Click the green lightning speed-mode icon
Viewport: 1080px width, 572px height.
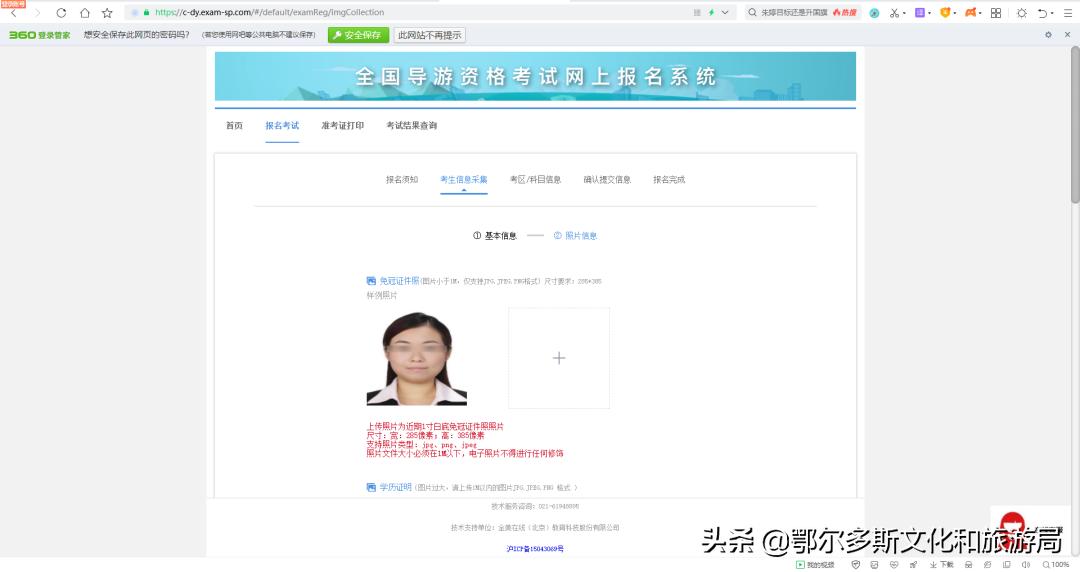click(711, 12)
